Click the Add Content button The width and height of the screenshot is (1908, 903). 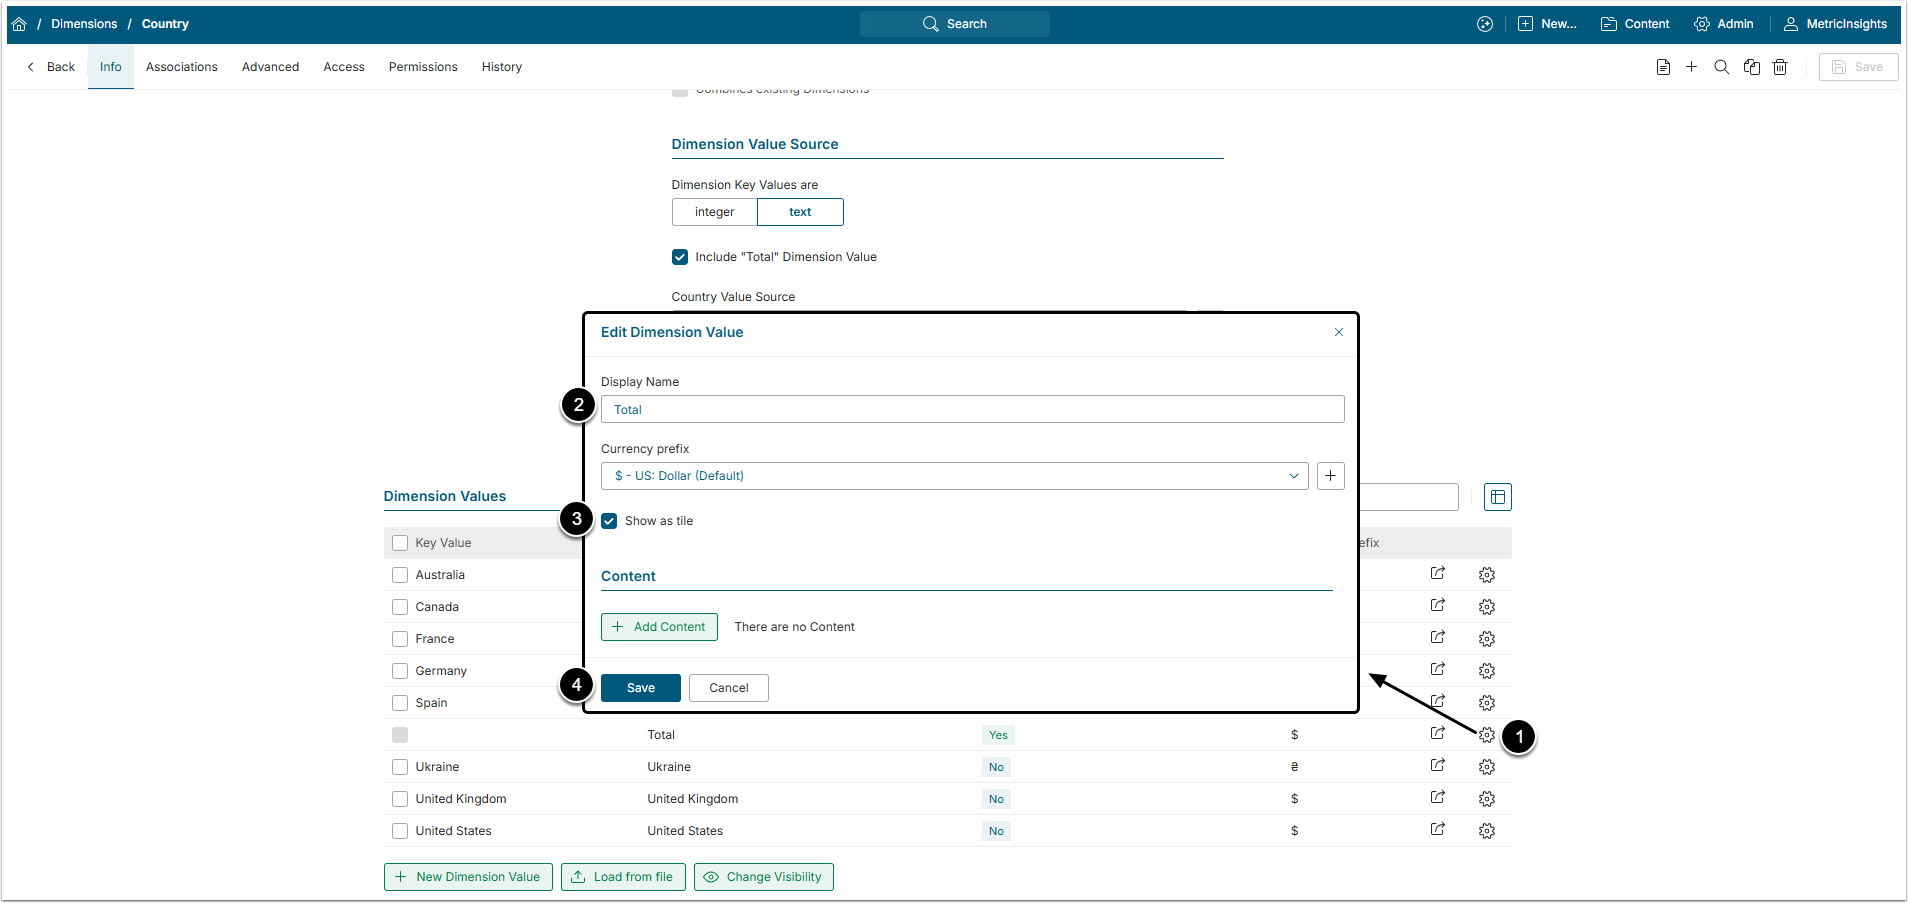(659, 627)
